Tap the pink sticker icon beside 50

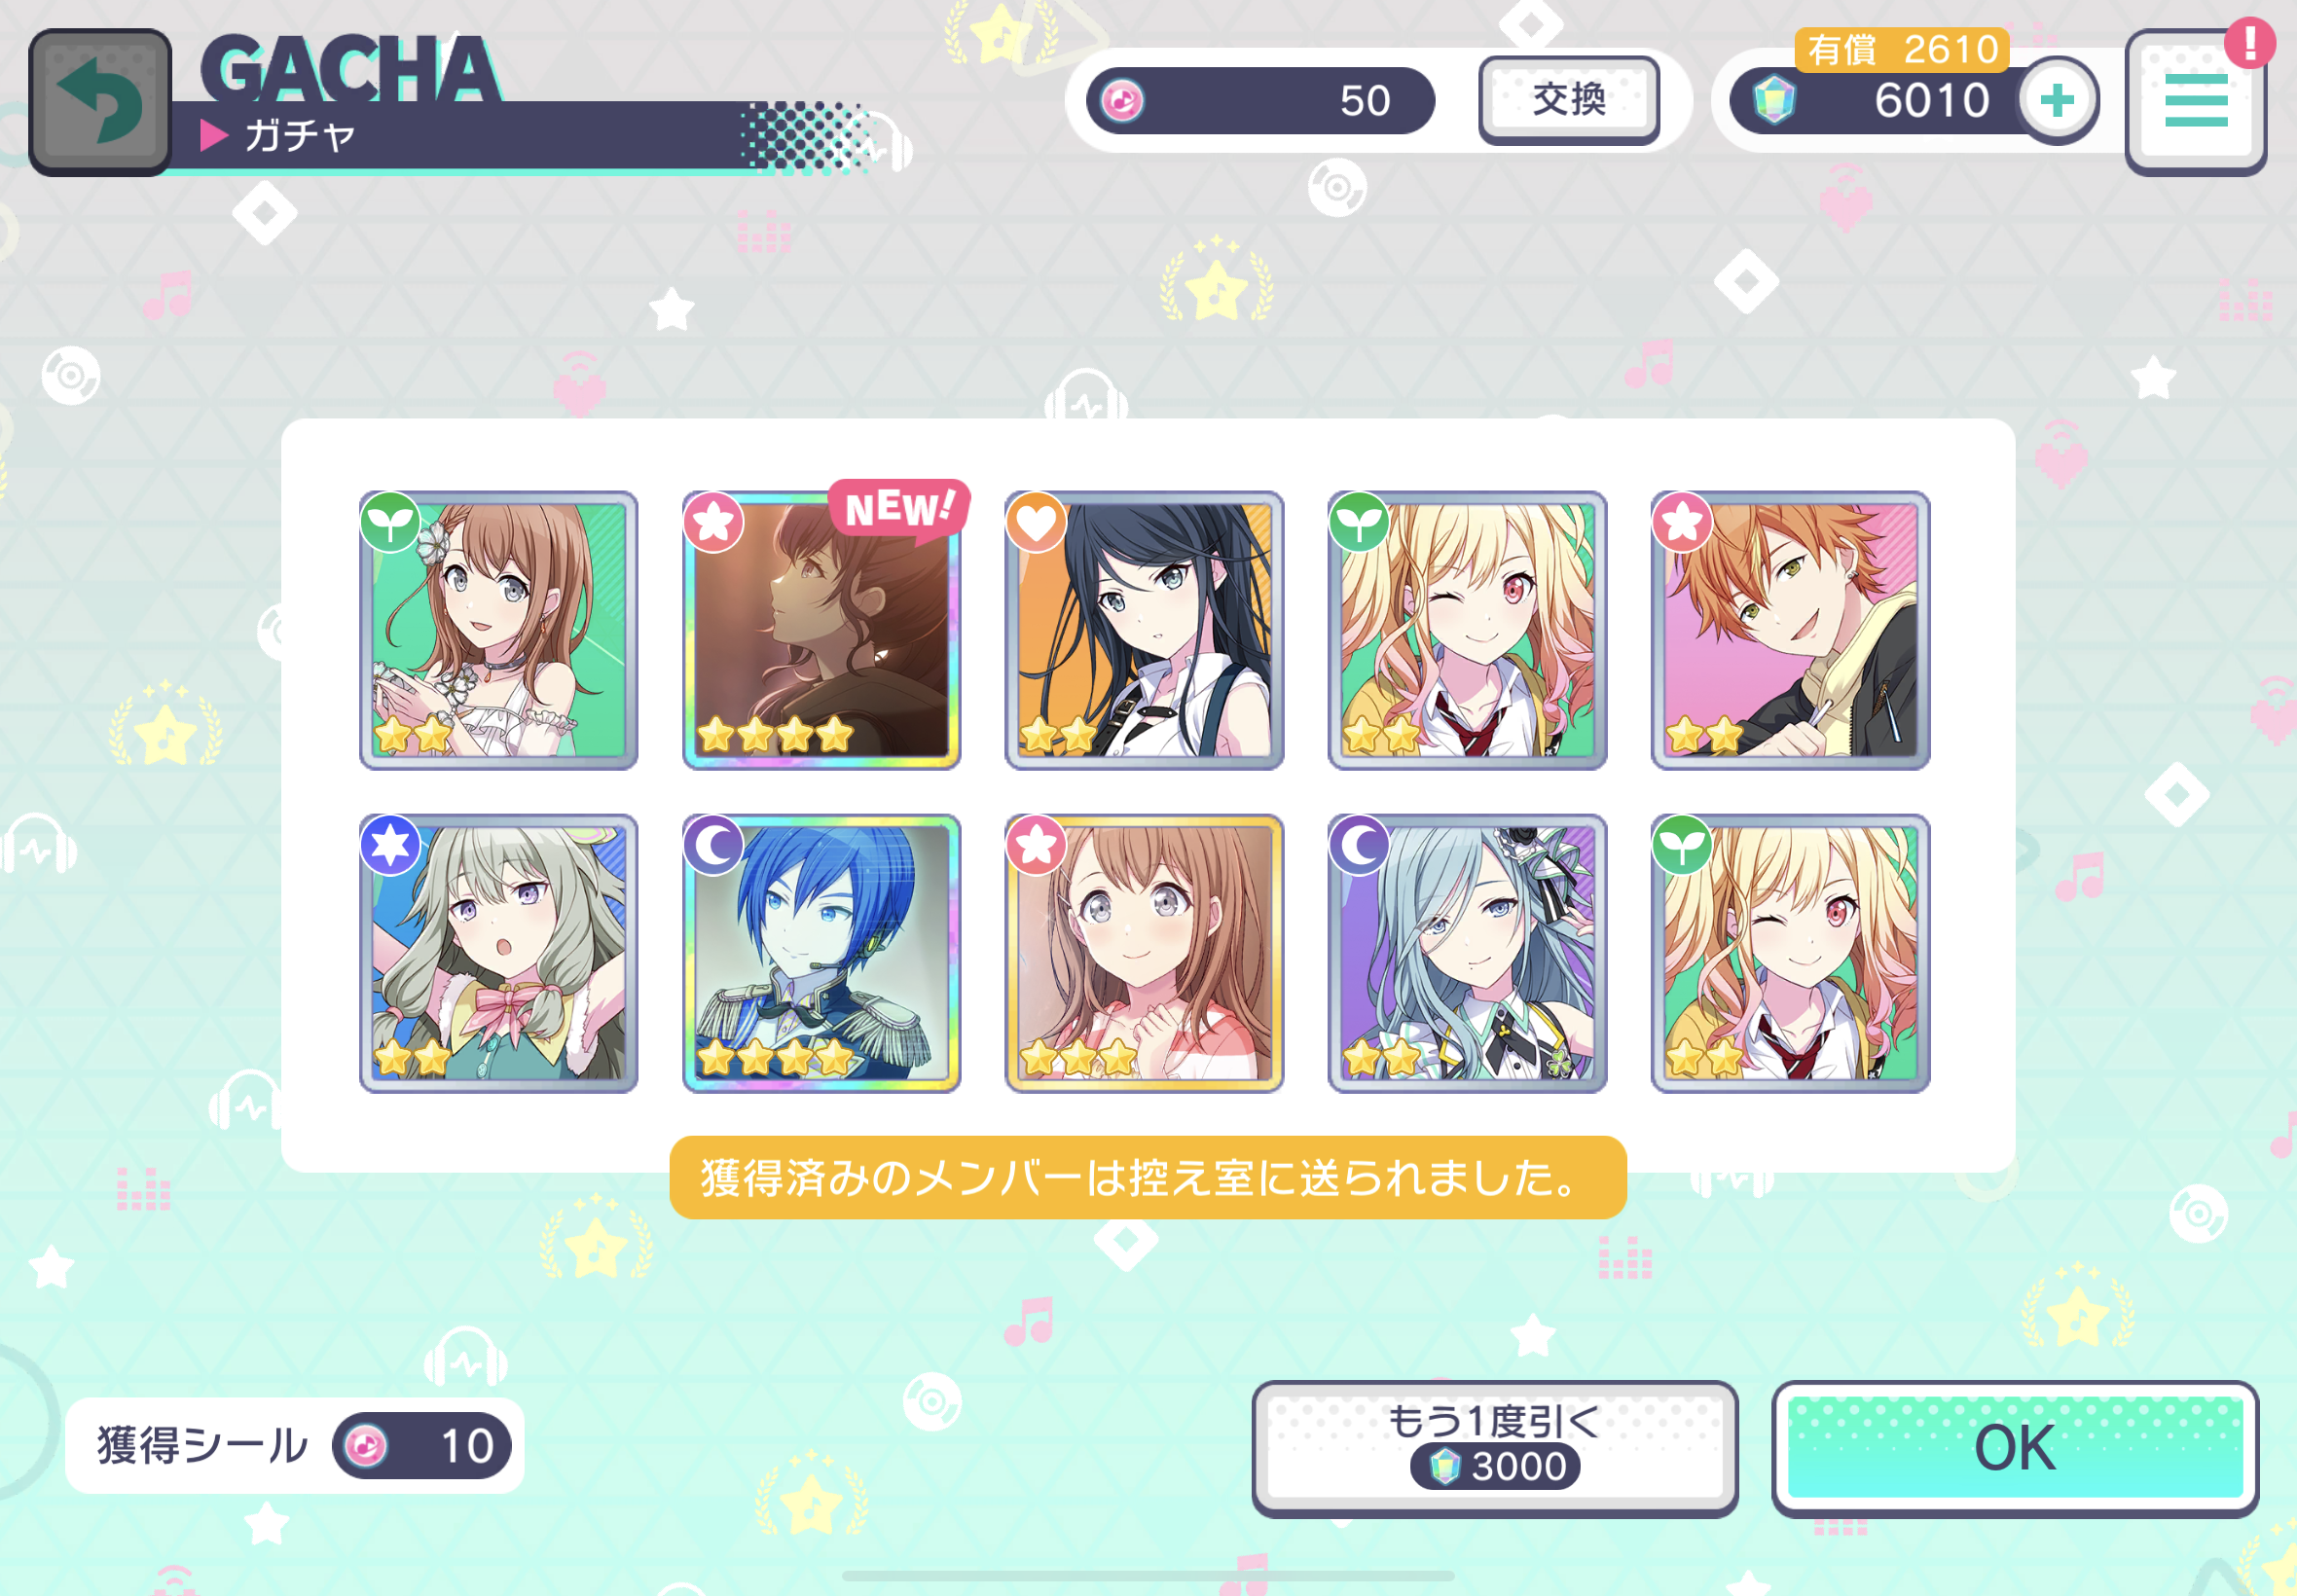point(1122,100)
